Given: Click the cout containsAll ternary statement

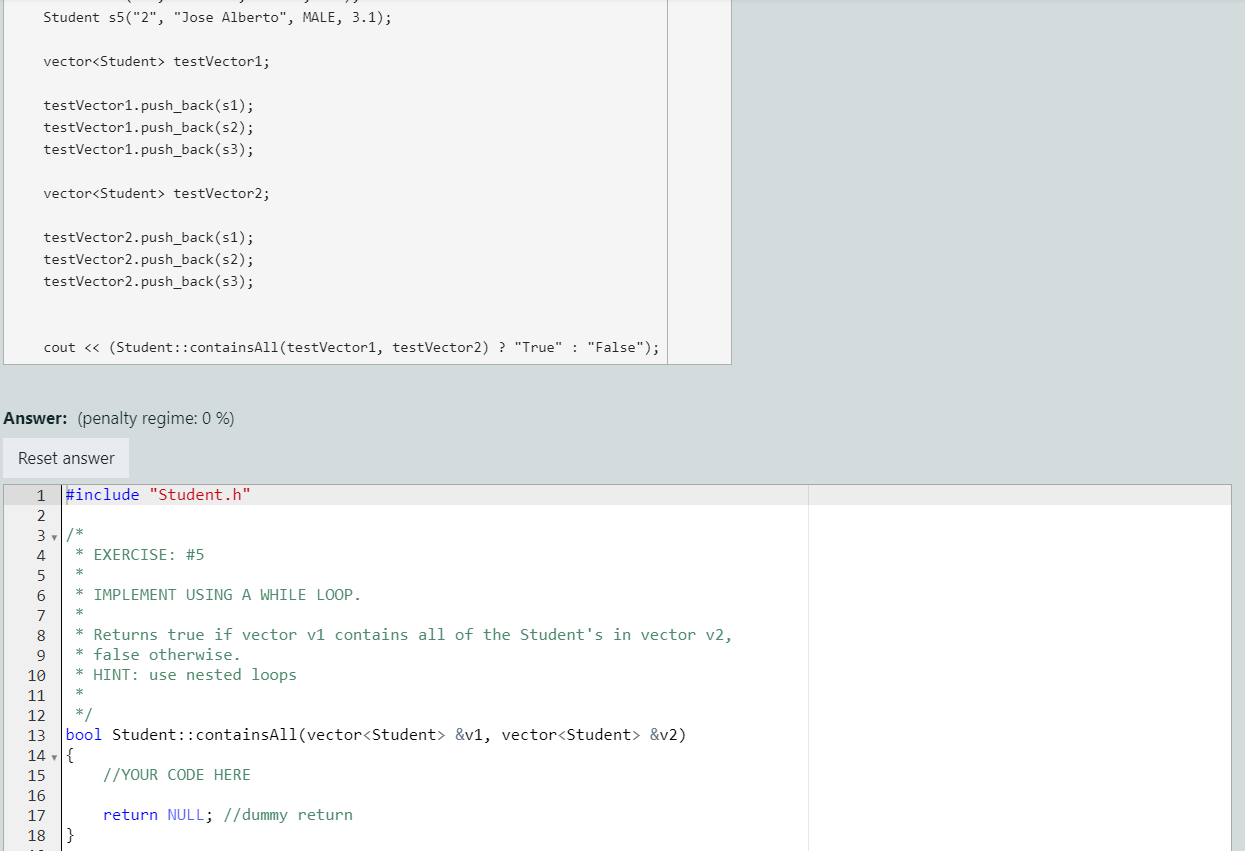Looking at the screenshot, I should (x=350, y=347).
